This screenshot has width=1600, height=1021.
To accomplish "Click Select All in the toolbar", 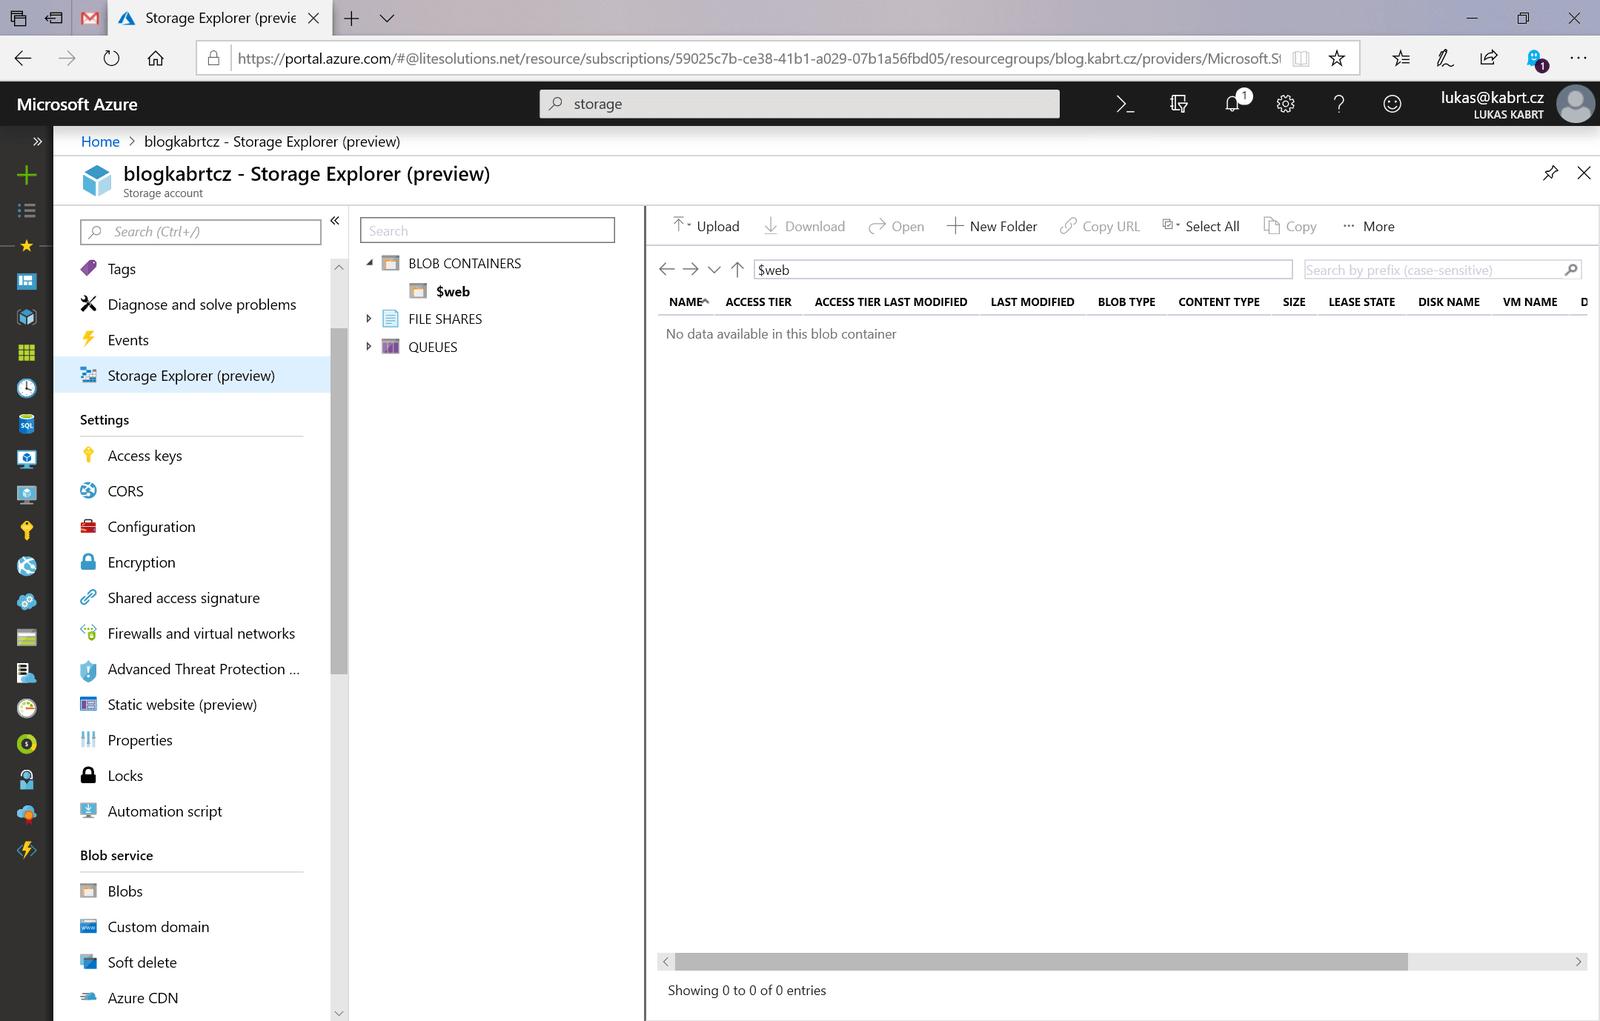I will [x=1200, y=226].
